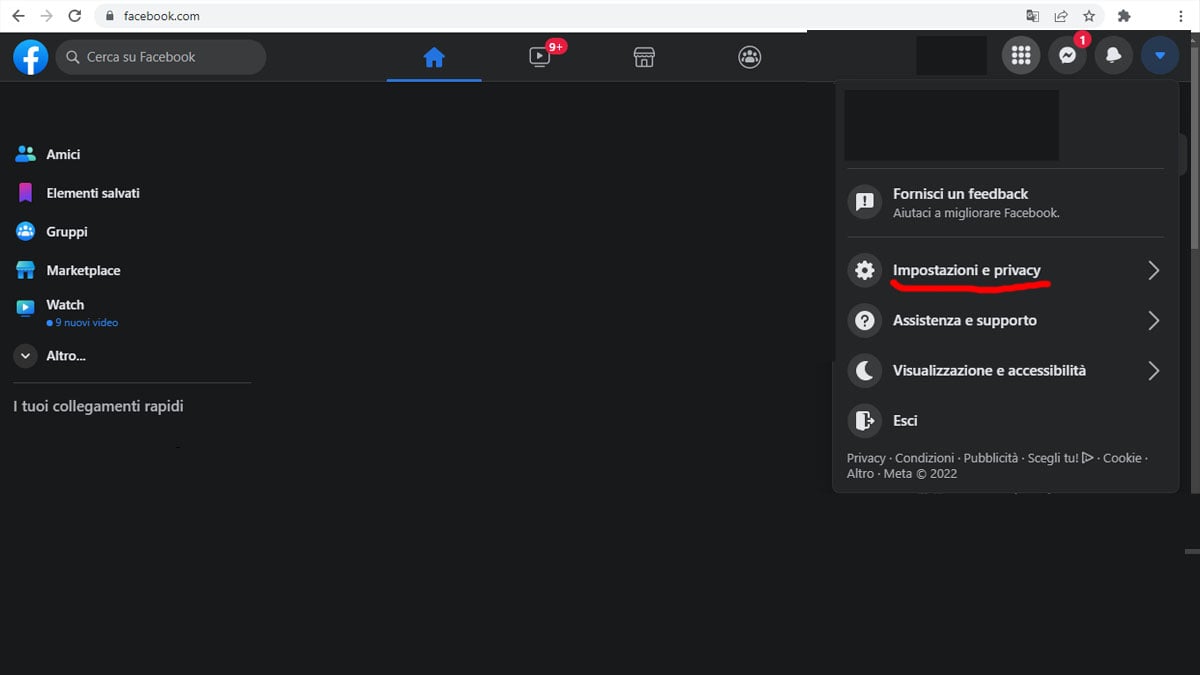
Task: Open the Cookie footer link
Action: pos(1121,458)
